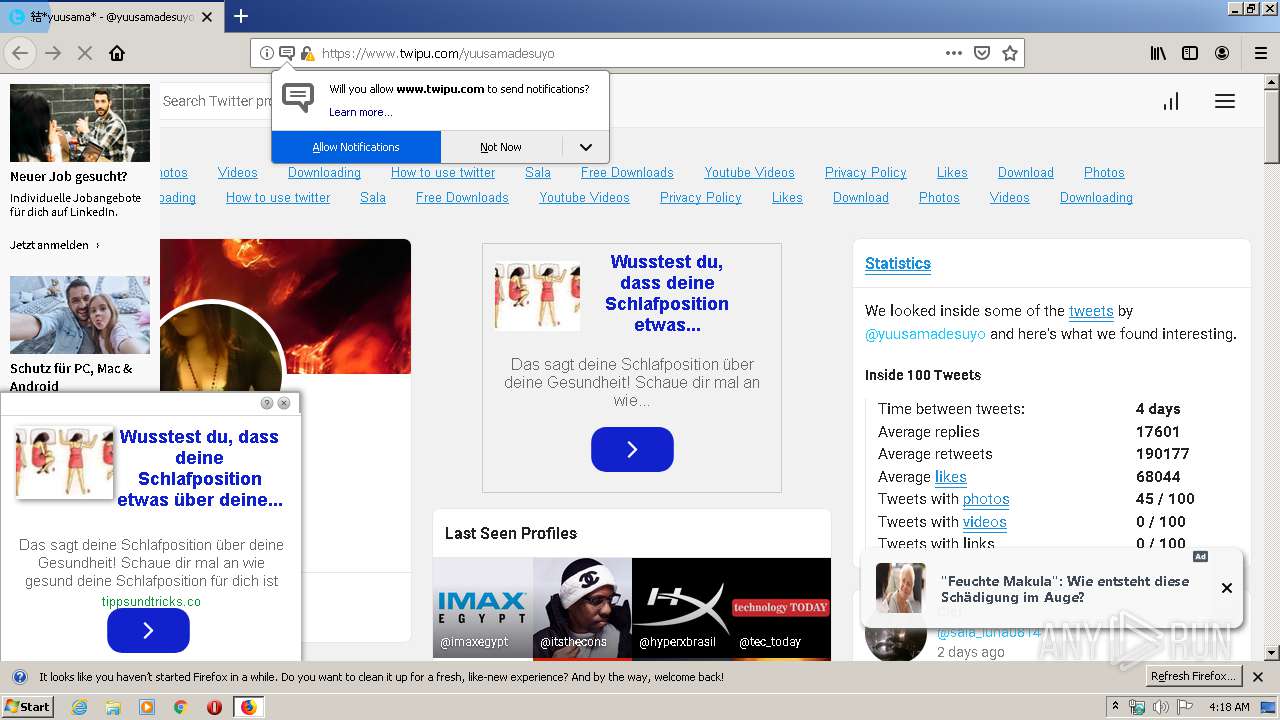Image resolution: width=1280 pixels, height=720 pixels.
Task: Save page to Pocket
Action: tap(982, 53)
